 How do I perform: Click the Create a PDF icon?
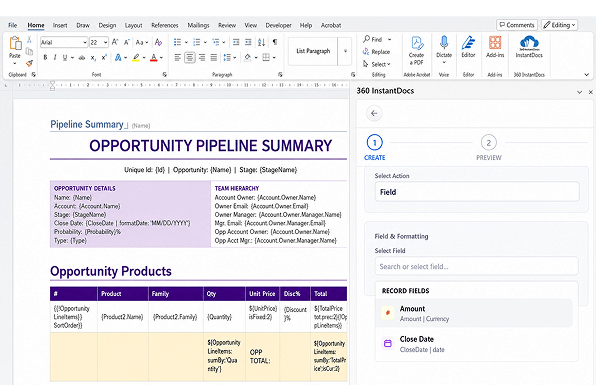417,50
